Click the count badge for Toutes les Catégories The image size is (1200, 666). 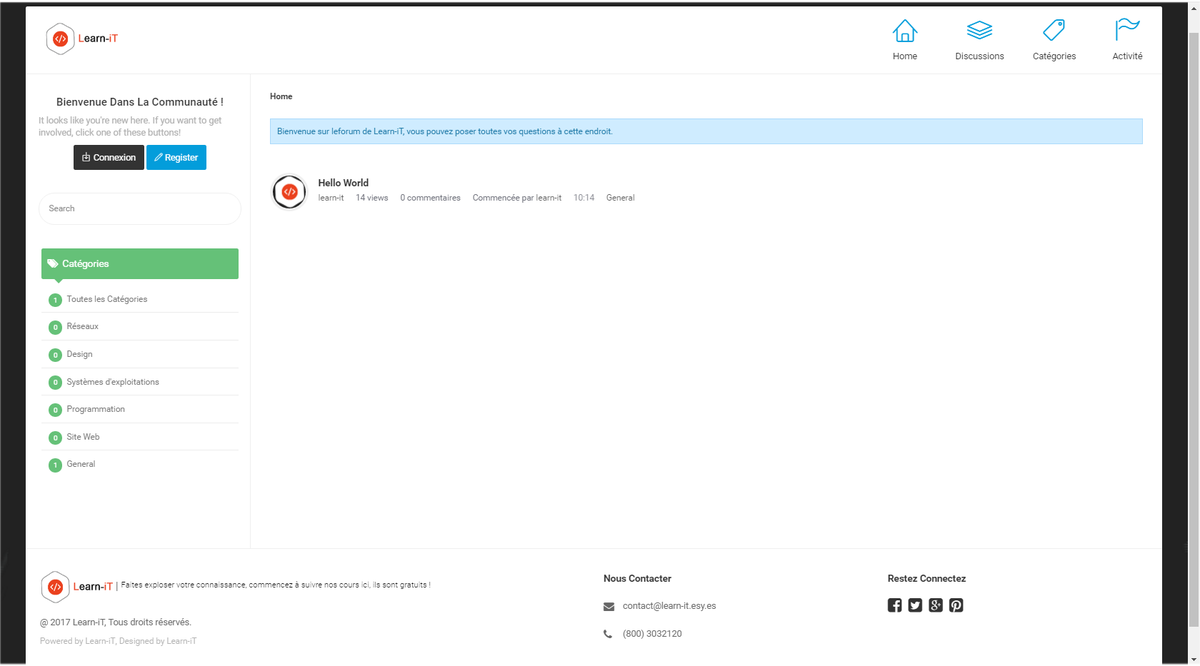[55, 300]
